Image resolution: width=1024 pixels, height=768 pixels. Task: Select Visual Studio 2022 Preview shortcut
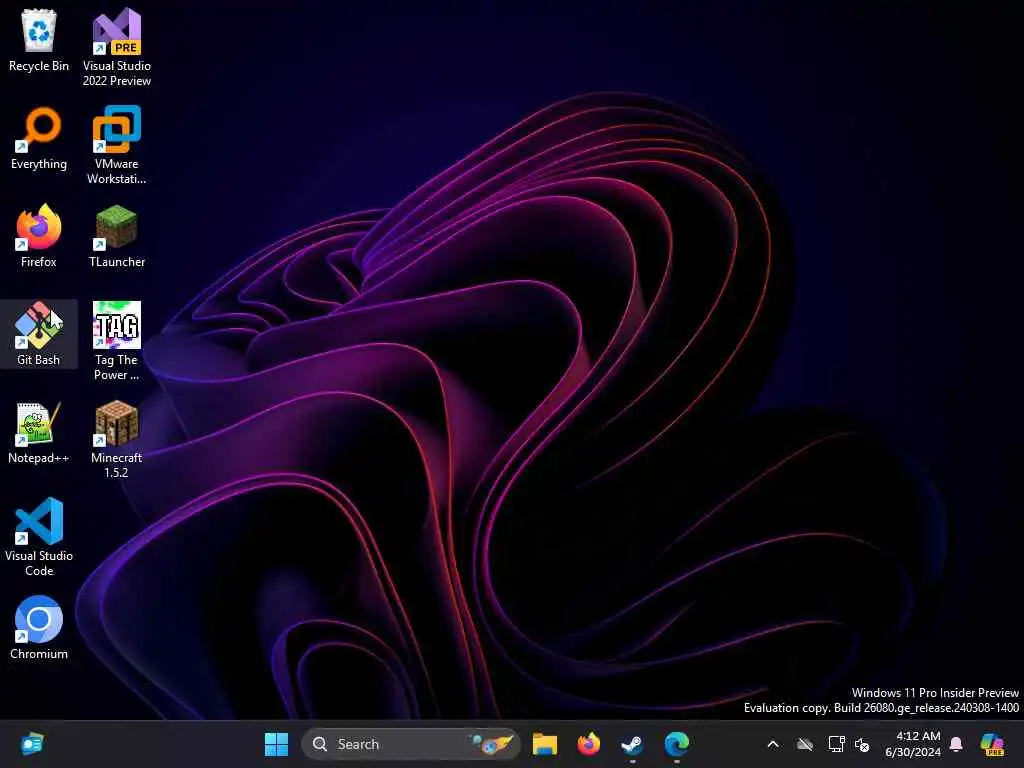116,47
